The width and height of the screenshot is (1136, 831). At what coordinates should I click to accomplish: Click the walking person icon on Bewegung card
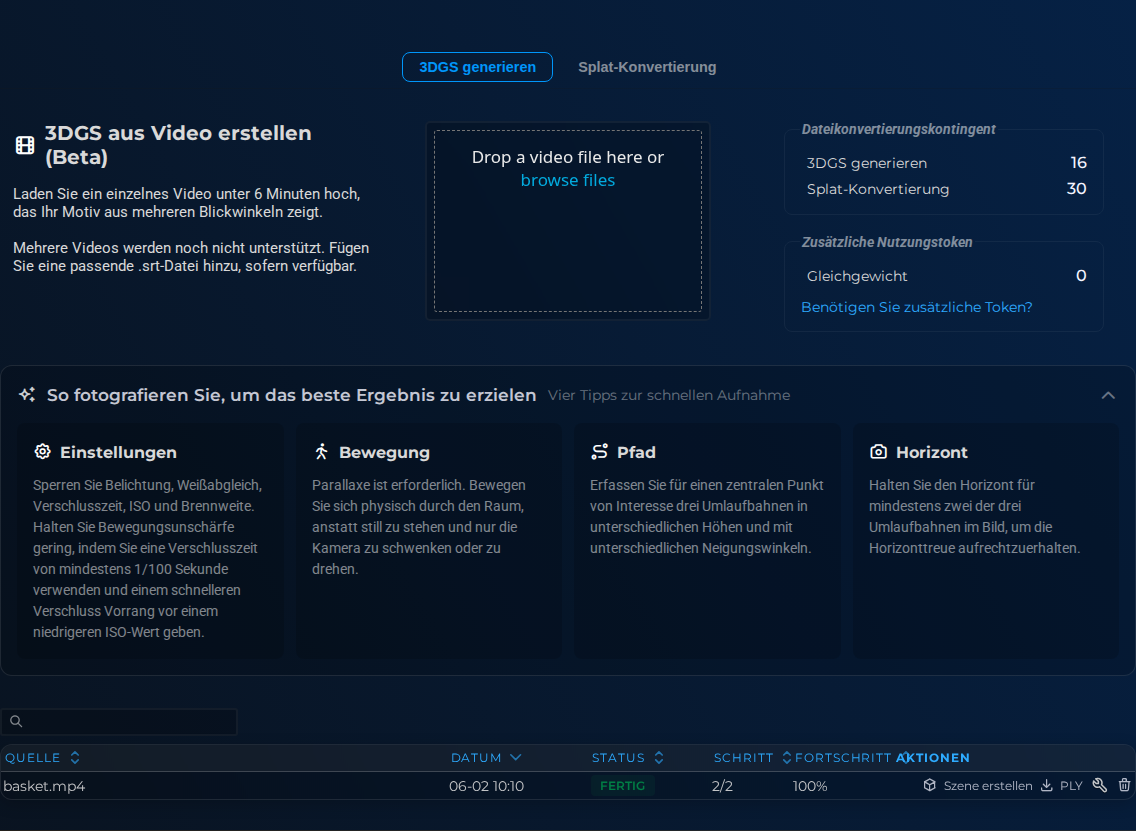(322, 452)
